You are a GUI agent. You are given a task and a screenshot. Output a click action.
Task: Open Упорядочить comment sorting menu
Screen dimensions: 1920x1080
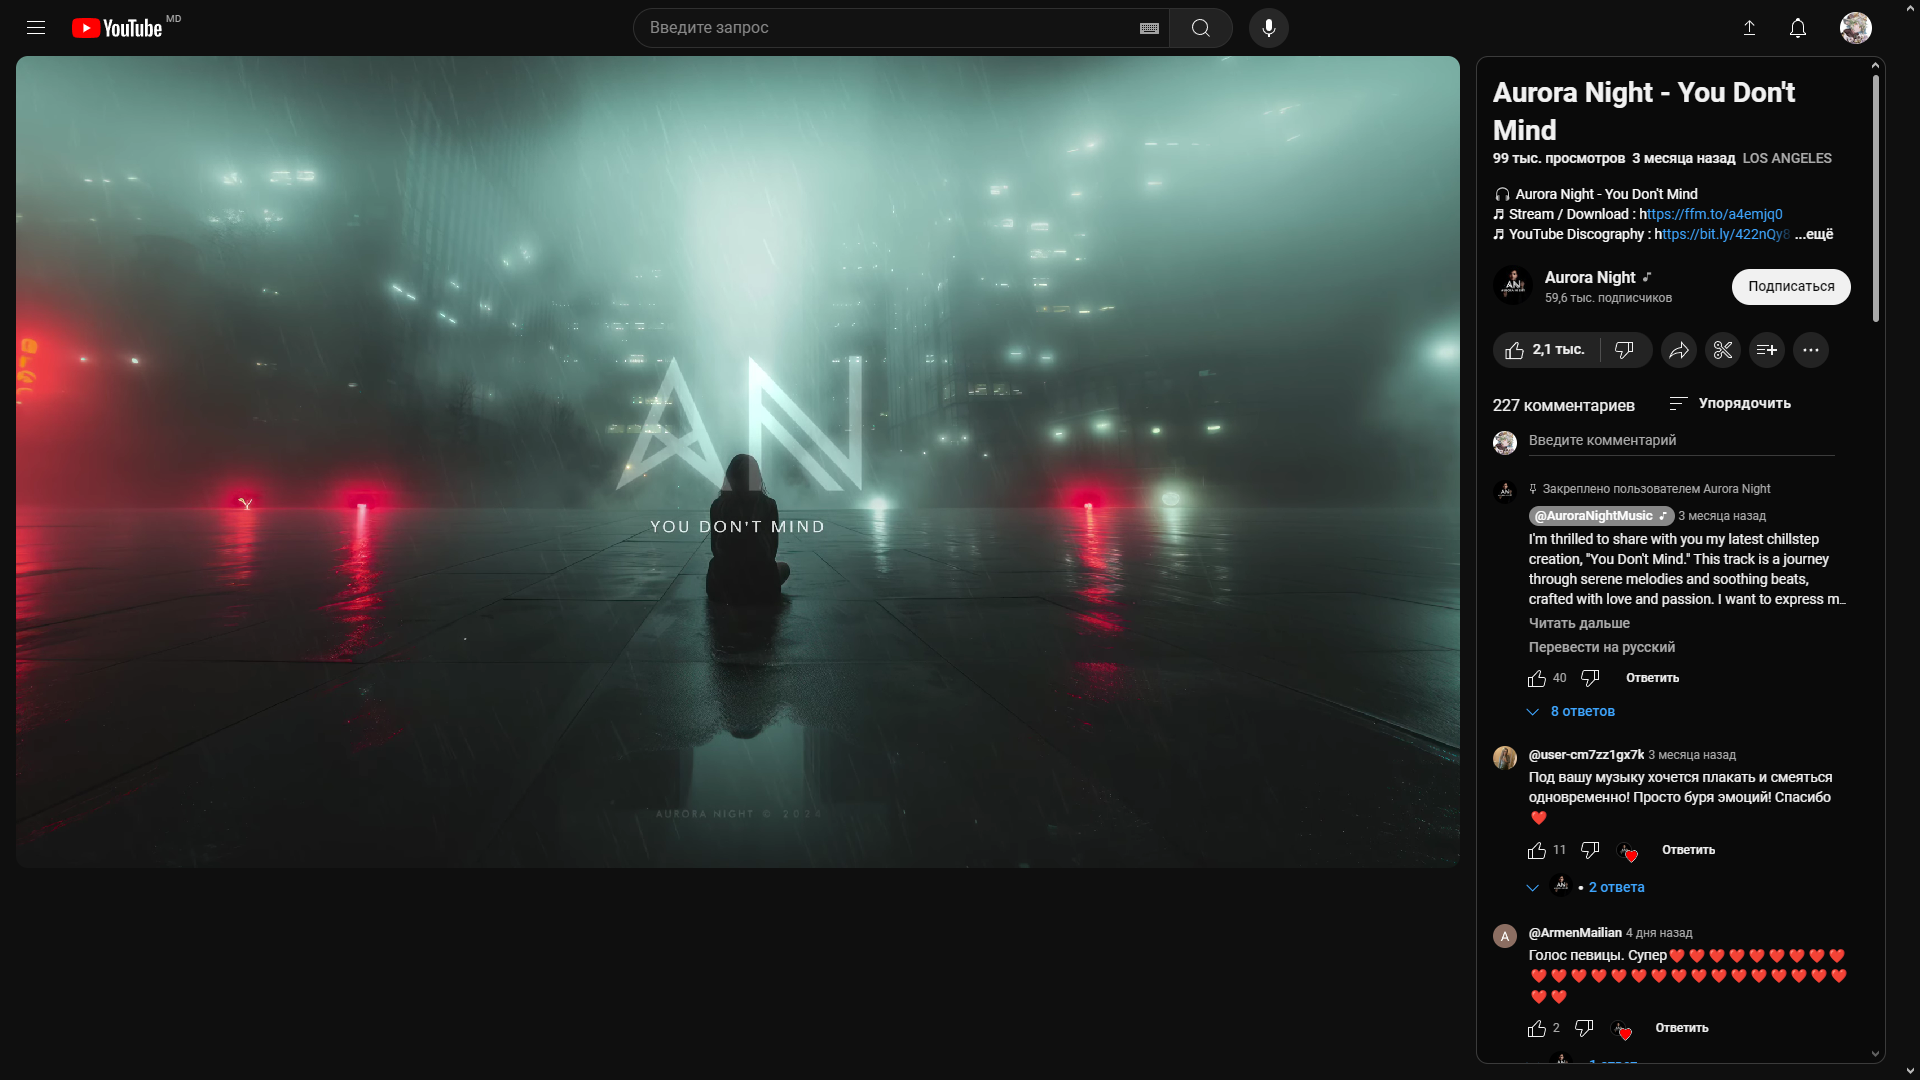(1730, 403)
